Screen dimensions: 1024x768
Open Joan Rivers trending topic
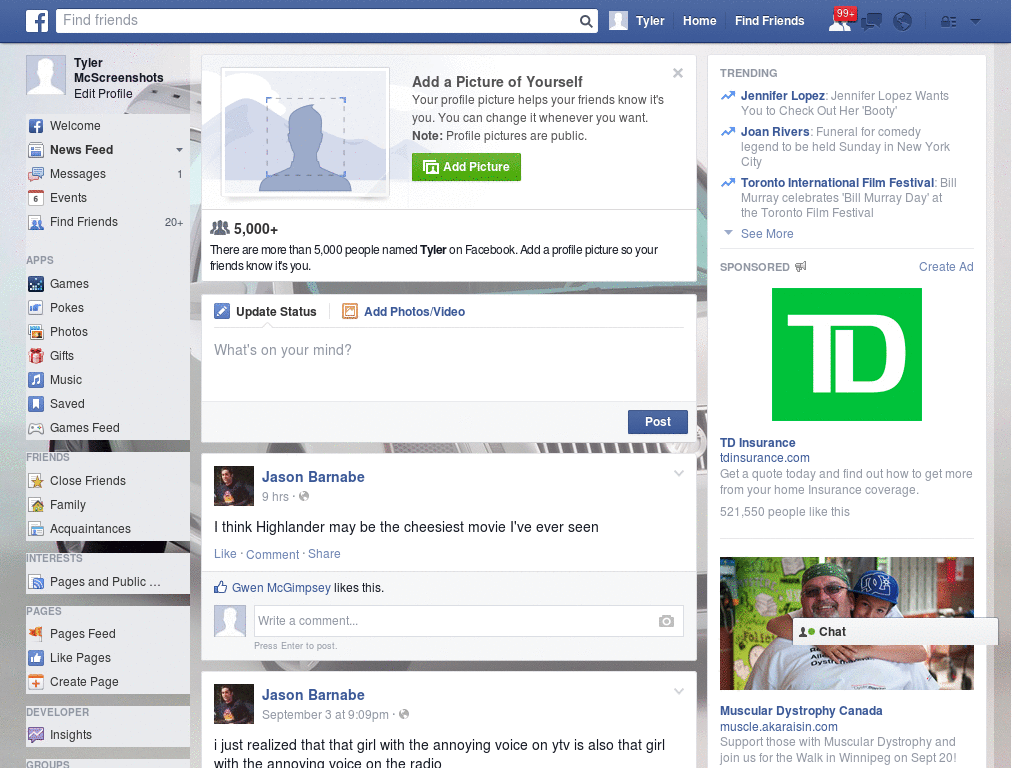(x=775, y=132)
